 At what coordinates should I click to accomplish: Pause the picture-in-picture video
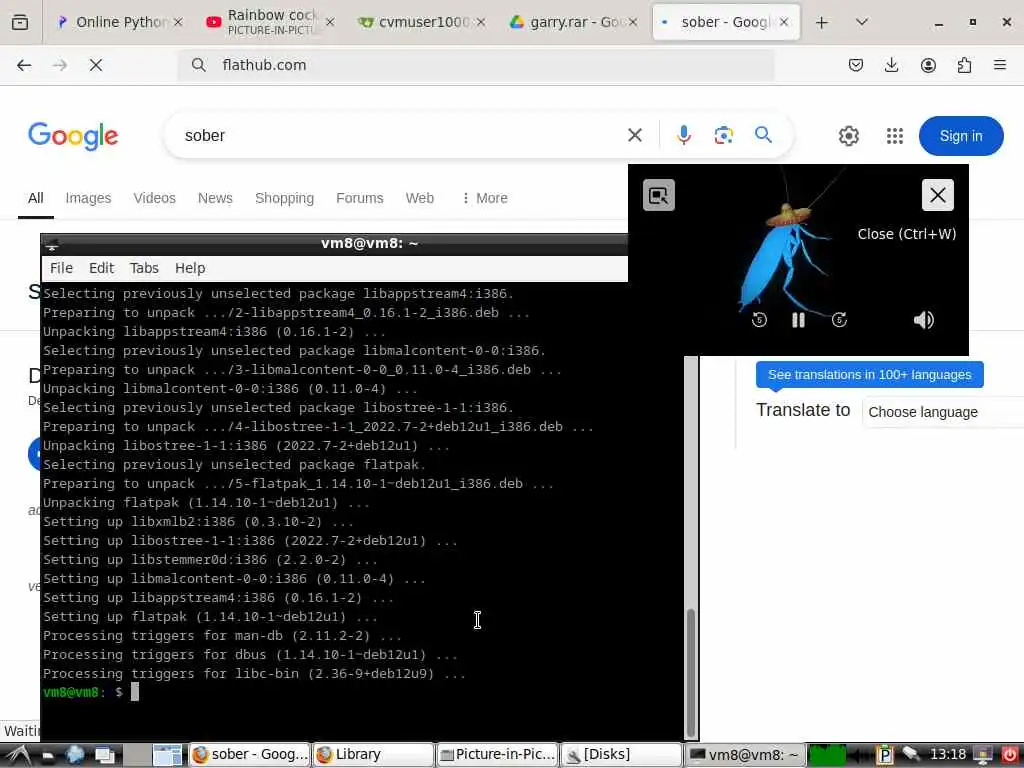[798, 320]
